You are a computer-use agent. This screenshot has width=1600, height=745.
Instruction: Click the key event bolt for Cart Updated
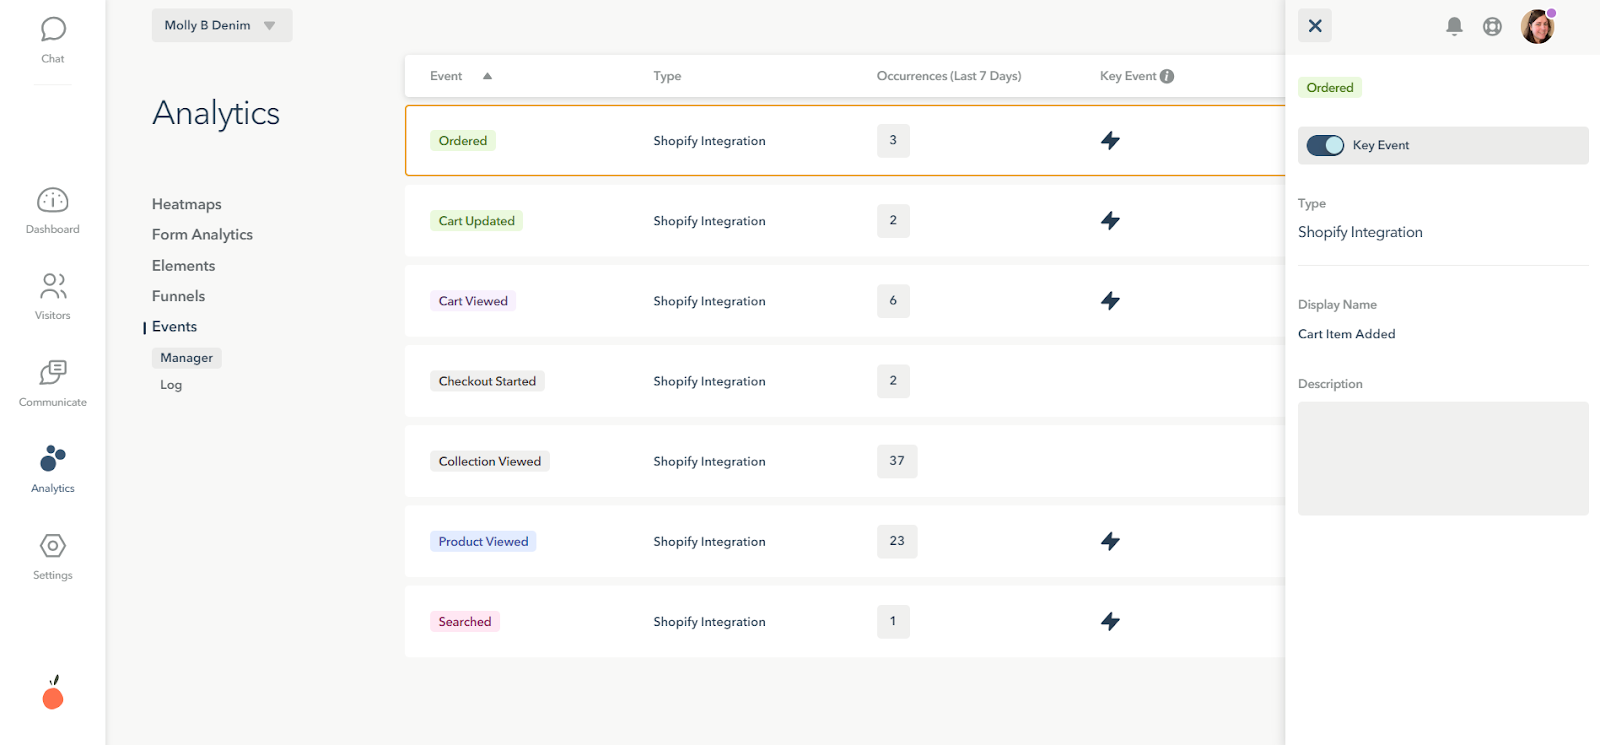[1110, 220]
